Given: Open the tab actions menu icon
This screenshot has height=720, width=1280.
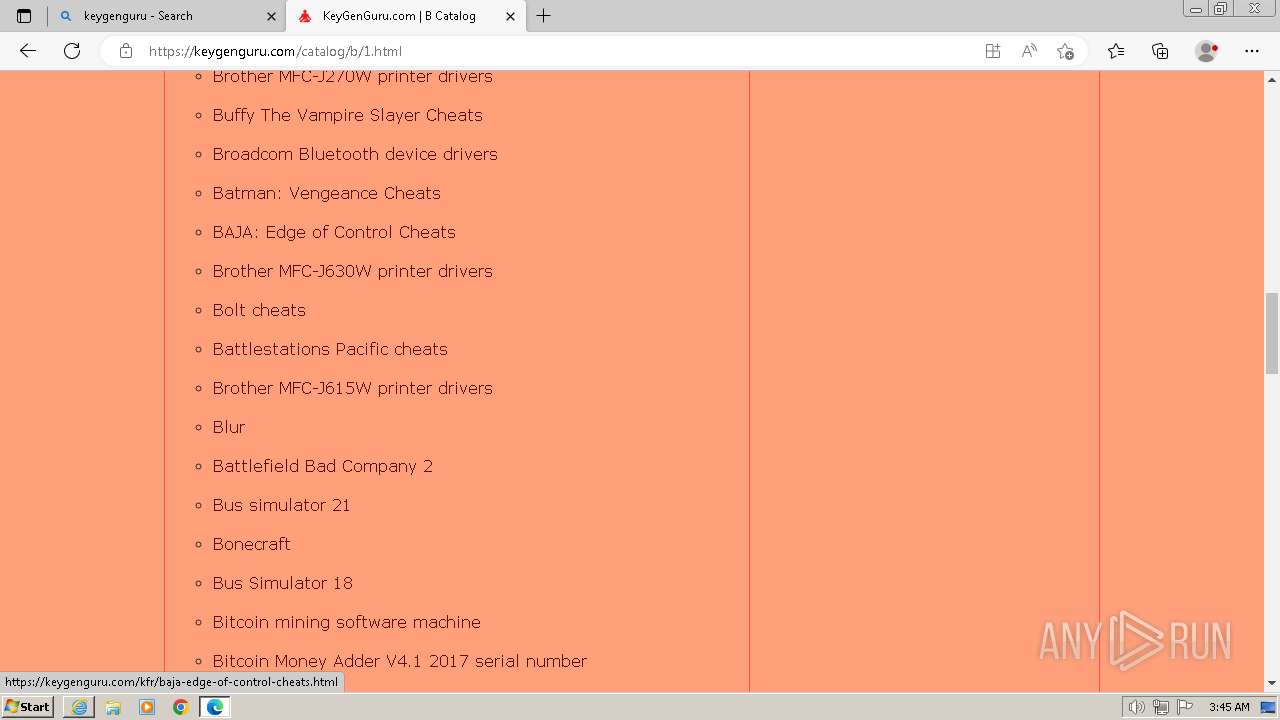Looking at the screenshot, I should [24, 16].
